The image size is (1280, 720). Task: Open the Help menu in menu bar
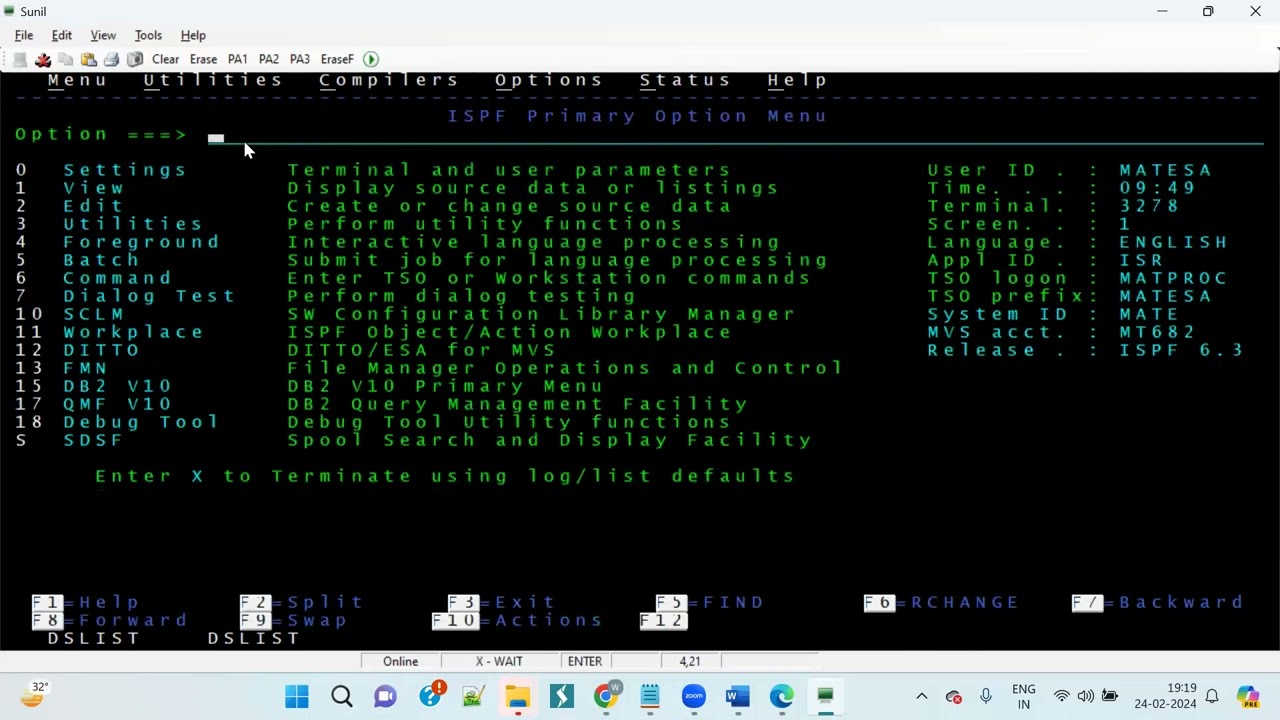point(193,35)
